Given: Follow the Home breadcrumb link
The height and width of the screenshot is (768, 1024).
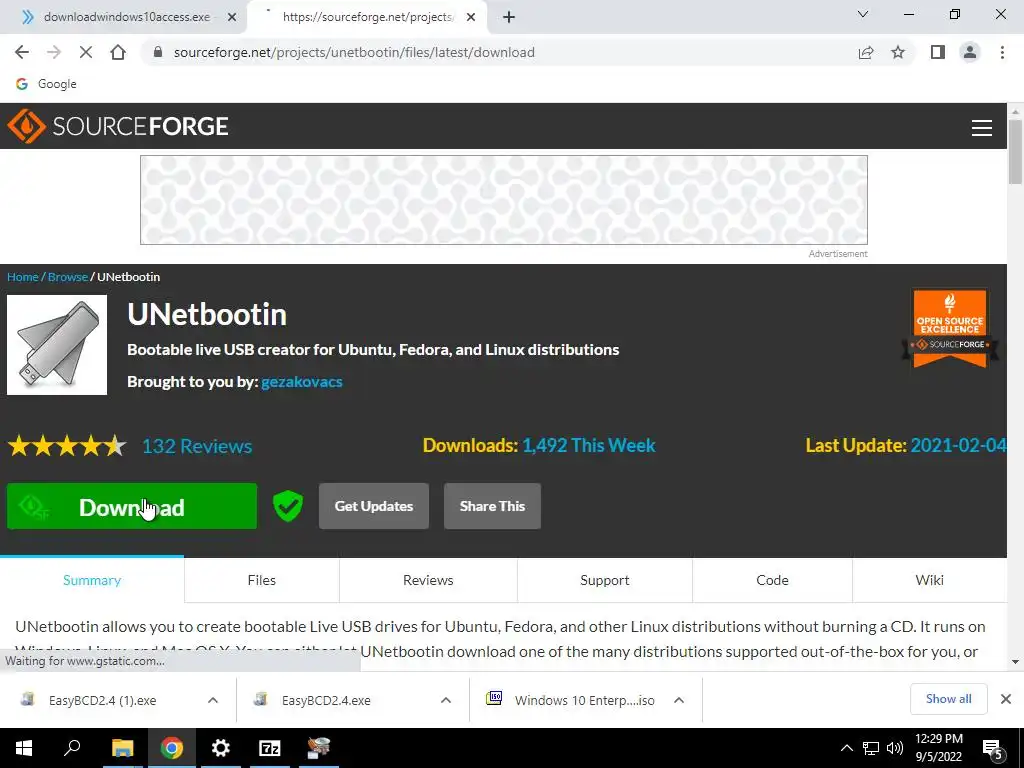Looking at the screenshot, I should (x=23, y=277).
